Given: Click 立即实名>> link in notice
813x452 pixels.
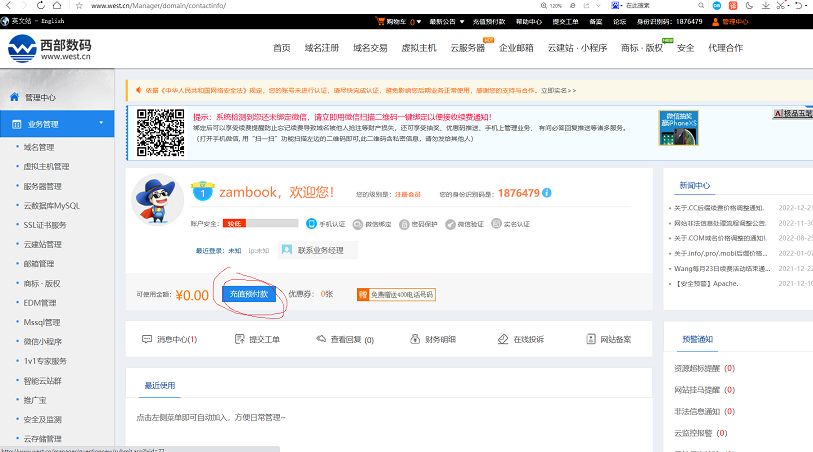Looking at the screenshot, I should click(558, 90).
